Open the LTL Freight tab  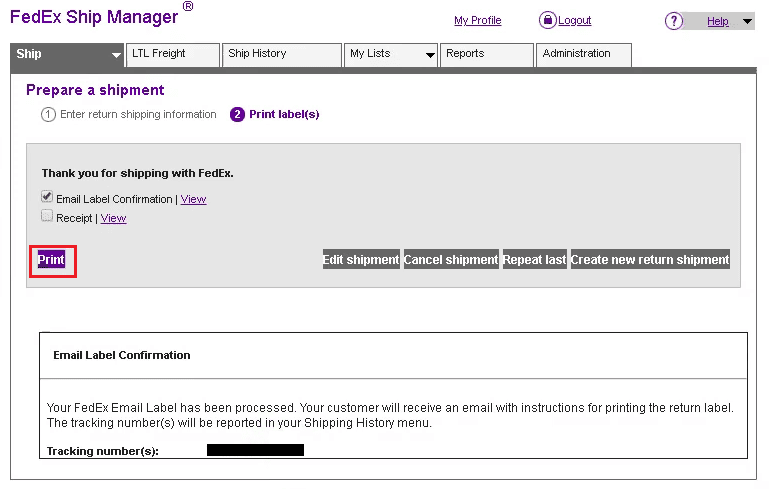tap(173, 55)
